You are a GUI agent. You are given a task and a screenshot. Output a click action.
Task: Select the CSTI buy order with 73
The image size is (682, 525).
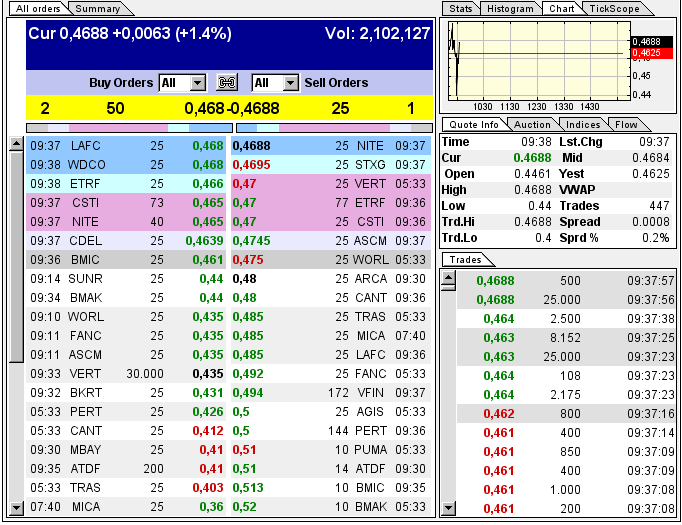point(126,203)
